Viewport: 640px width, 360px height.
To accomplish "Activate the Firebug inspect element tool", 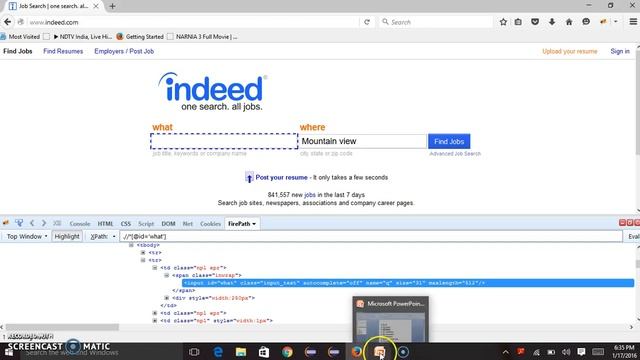I will pos(19,223).
